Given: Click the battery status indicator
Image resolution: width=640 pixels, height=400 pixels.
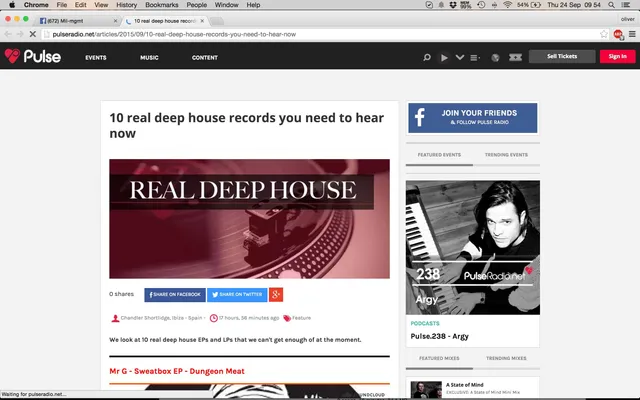Looking at the screenshot, I should (529, 5).
